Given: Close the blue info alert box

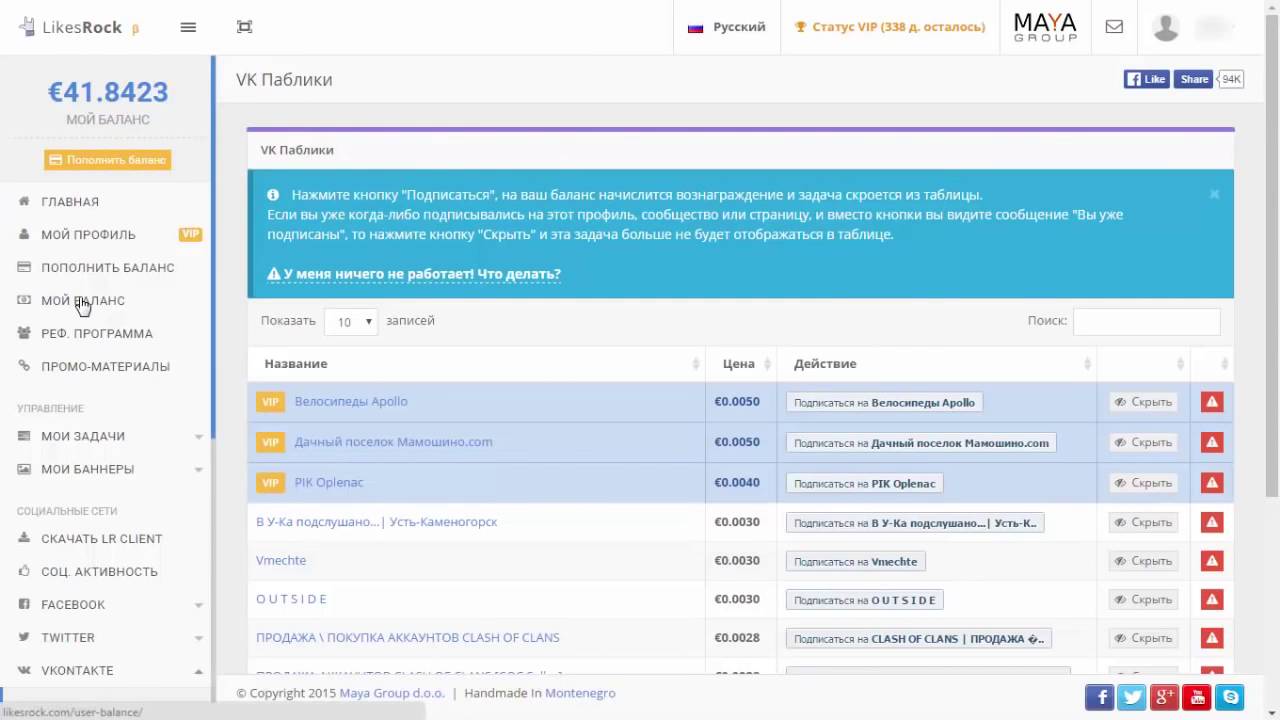Looking at the screenshot, I should pyautogui.click(x=1214, y=194).
